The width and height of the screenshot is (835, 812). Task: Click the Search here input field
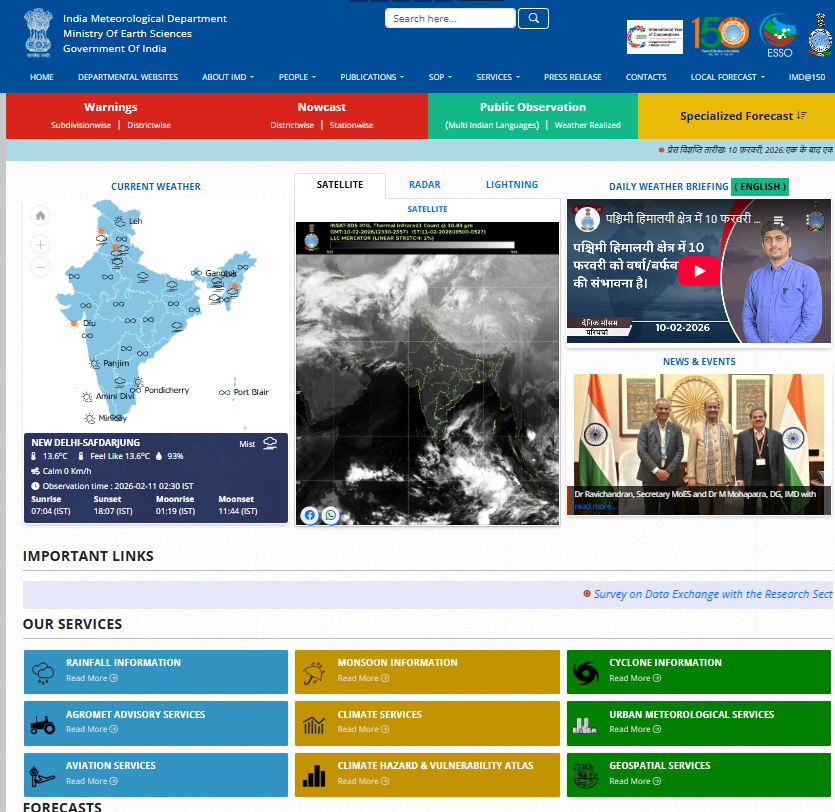tap(449, 18)
